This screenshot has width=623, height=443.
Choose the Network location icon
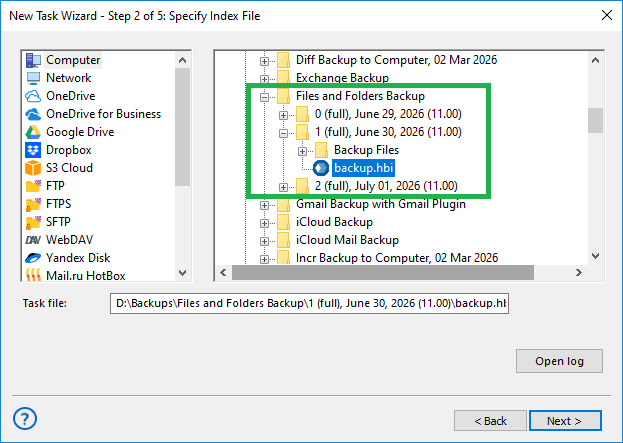[x=33, y=78]
